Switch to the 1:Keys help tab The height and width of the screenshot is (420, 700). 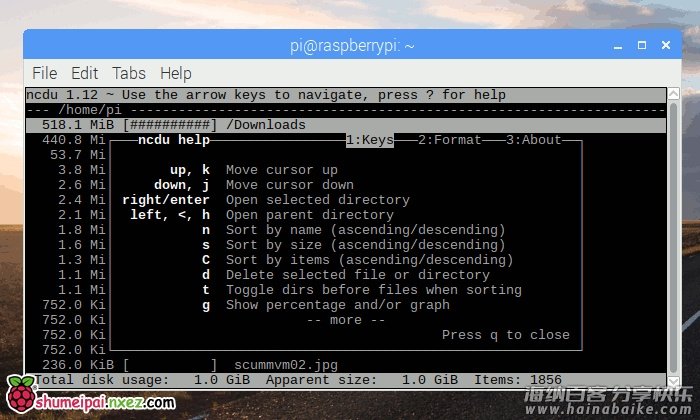(x=369, y=140)
